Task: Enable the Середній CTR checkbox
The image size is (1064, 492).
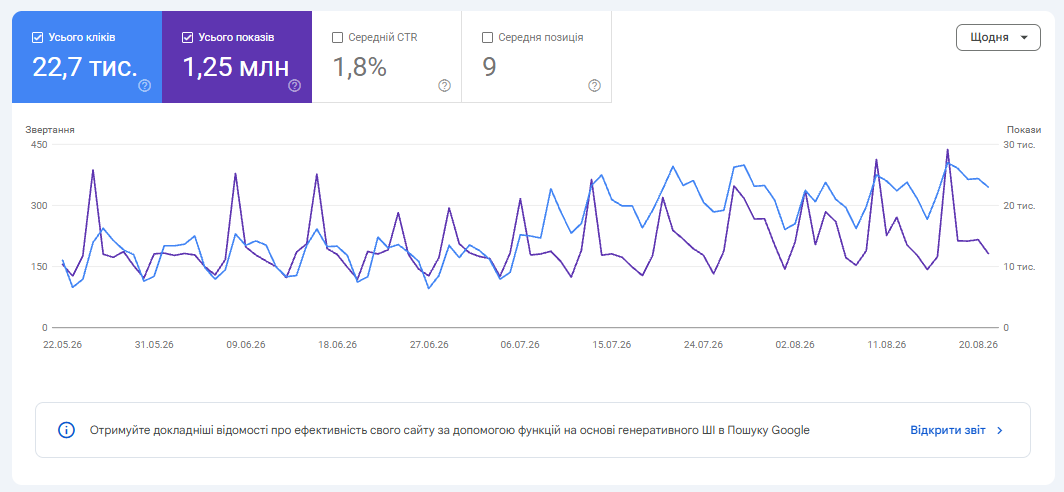Action: pos(337,38)
